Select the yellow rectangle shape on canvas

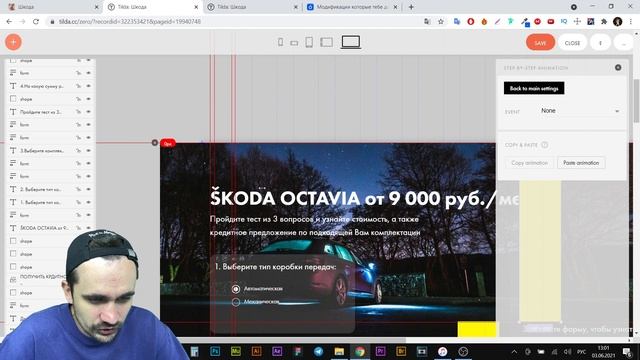click(477, 329)
